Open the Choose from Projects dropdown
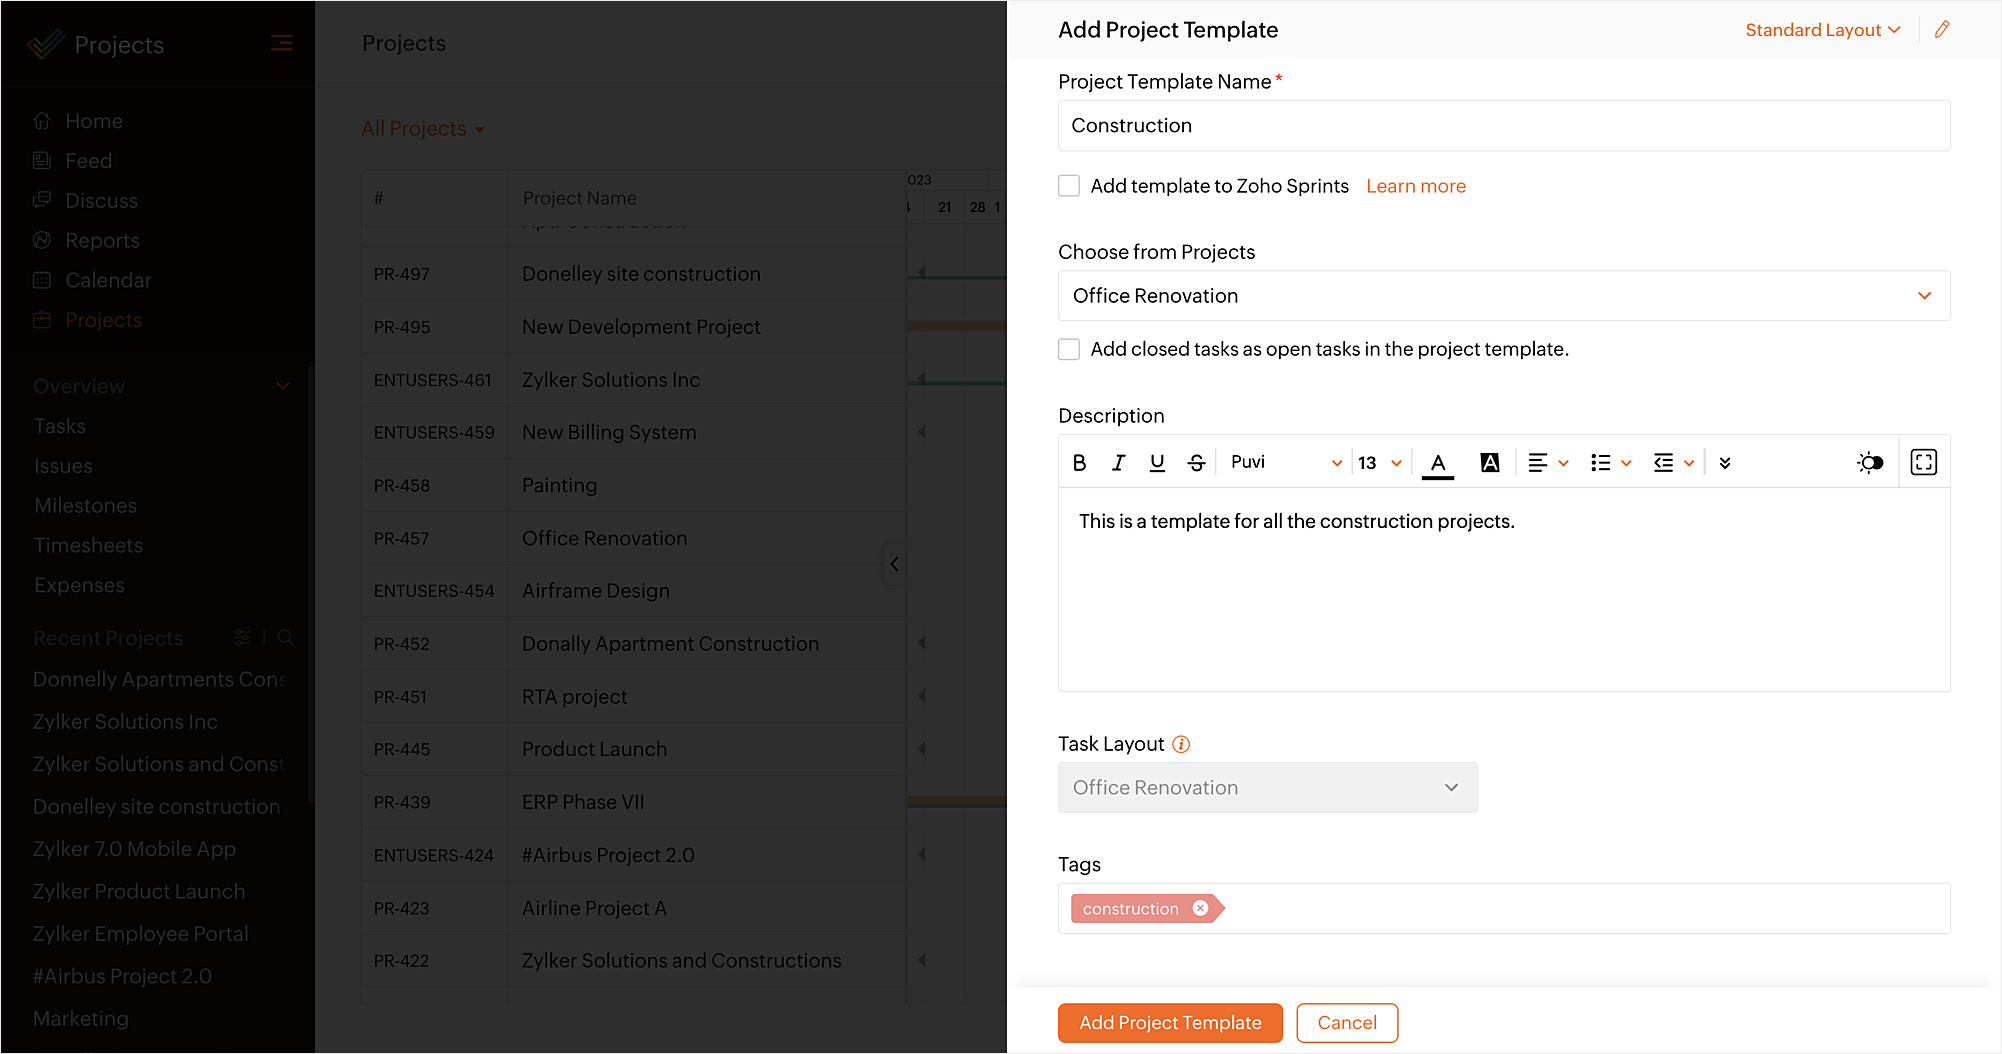2002x1054 pixels. coord(1503,296)
